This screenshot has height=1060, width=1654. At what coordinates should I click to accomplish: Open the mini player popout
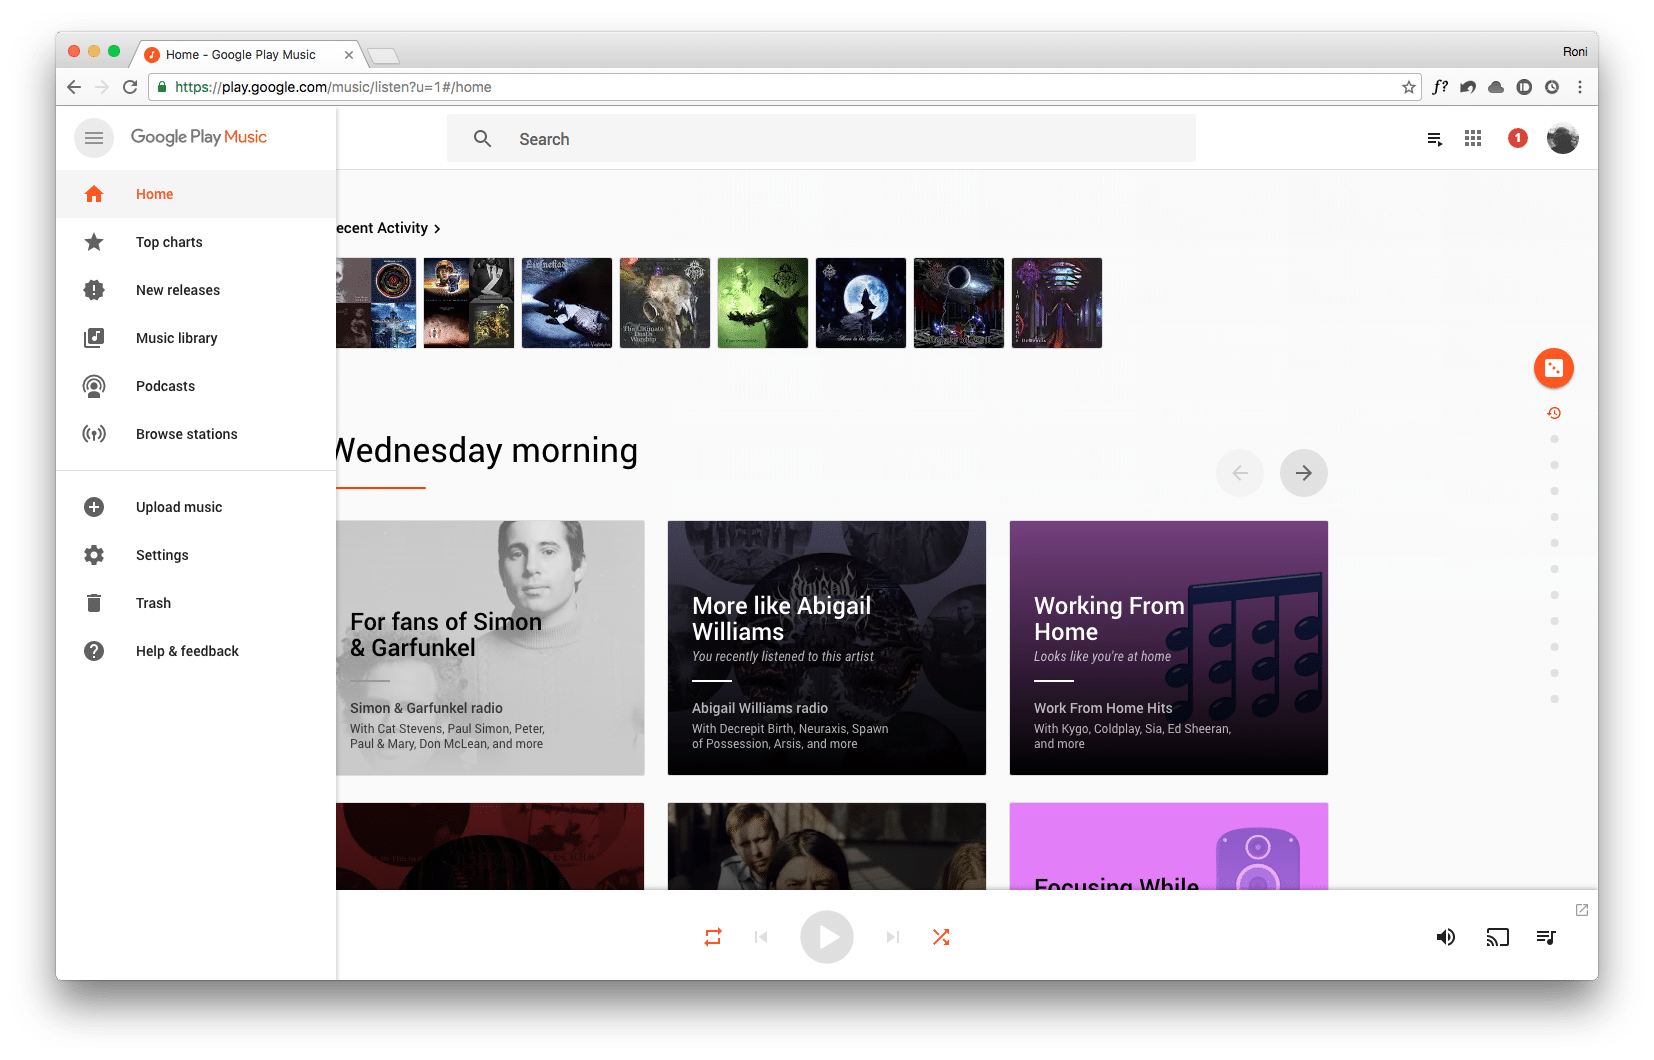click(x=1582, y=910)
